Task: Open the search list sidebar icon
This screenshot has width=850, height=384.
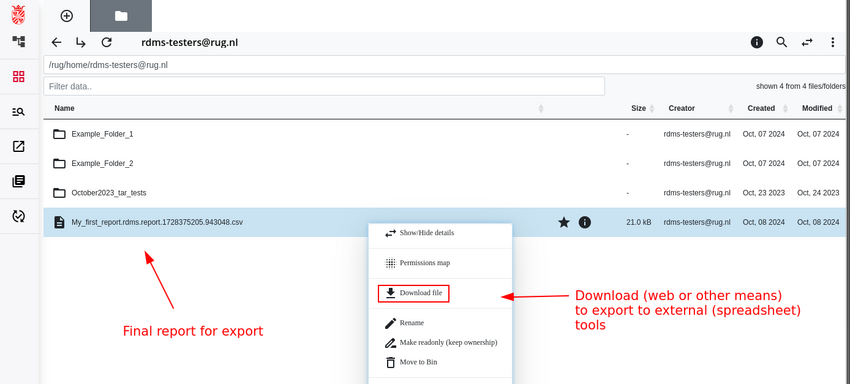Action: tap(18, 112)
